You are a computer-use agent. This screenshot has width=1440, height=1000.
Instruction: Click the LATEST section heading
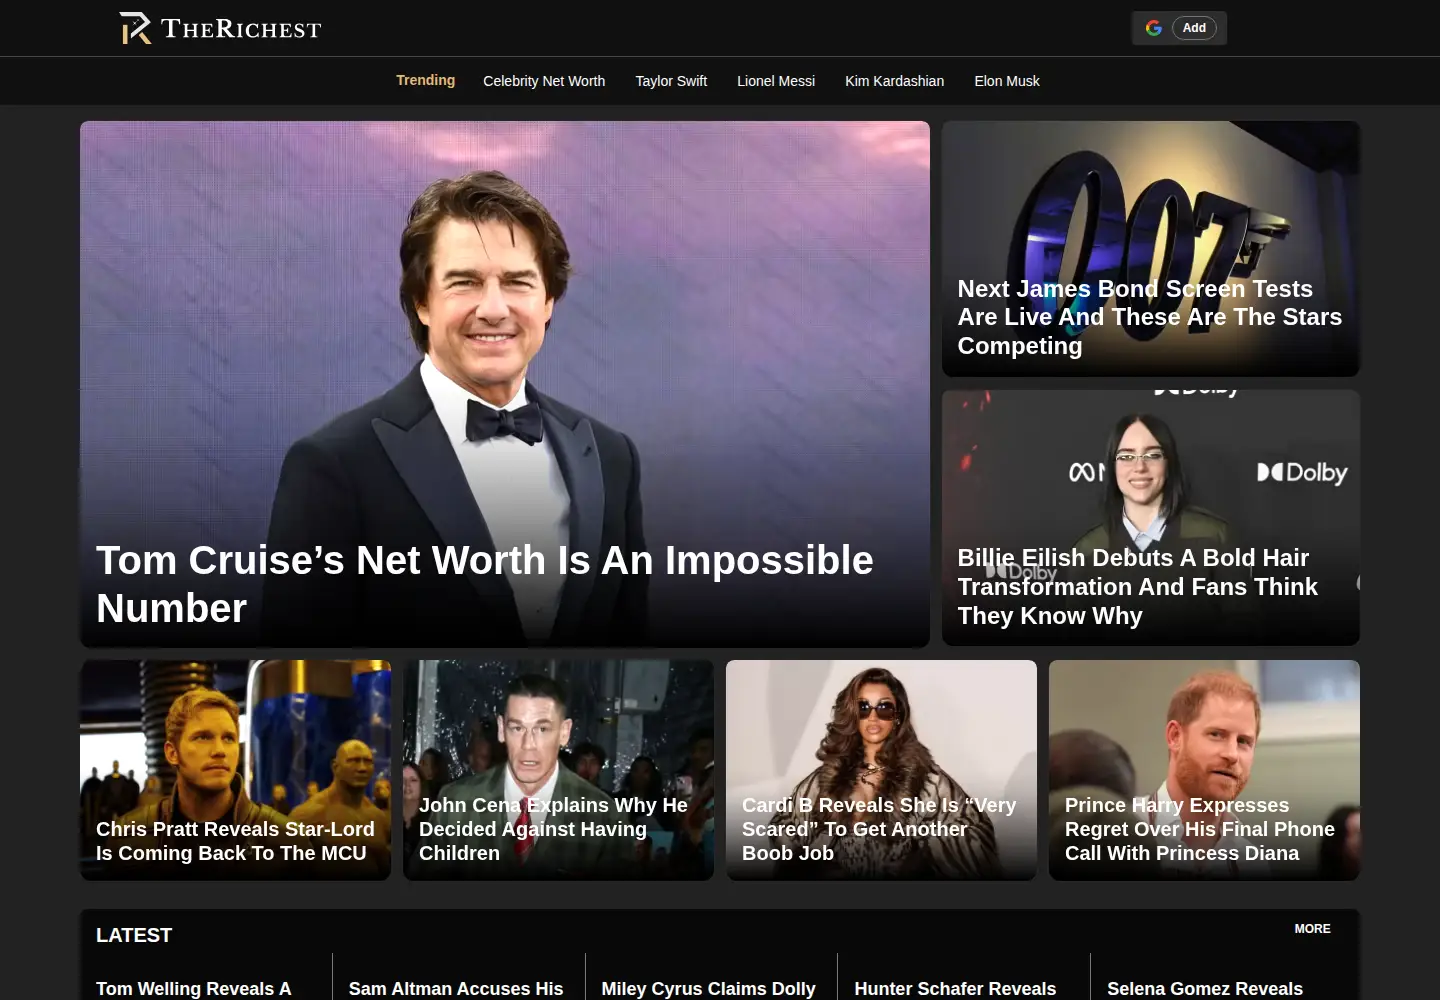pyautogui.click(x=134, y=935)
